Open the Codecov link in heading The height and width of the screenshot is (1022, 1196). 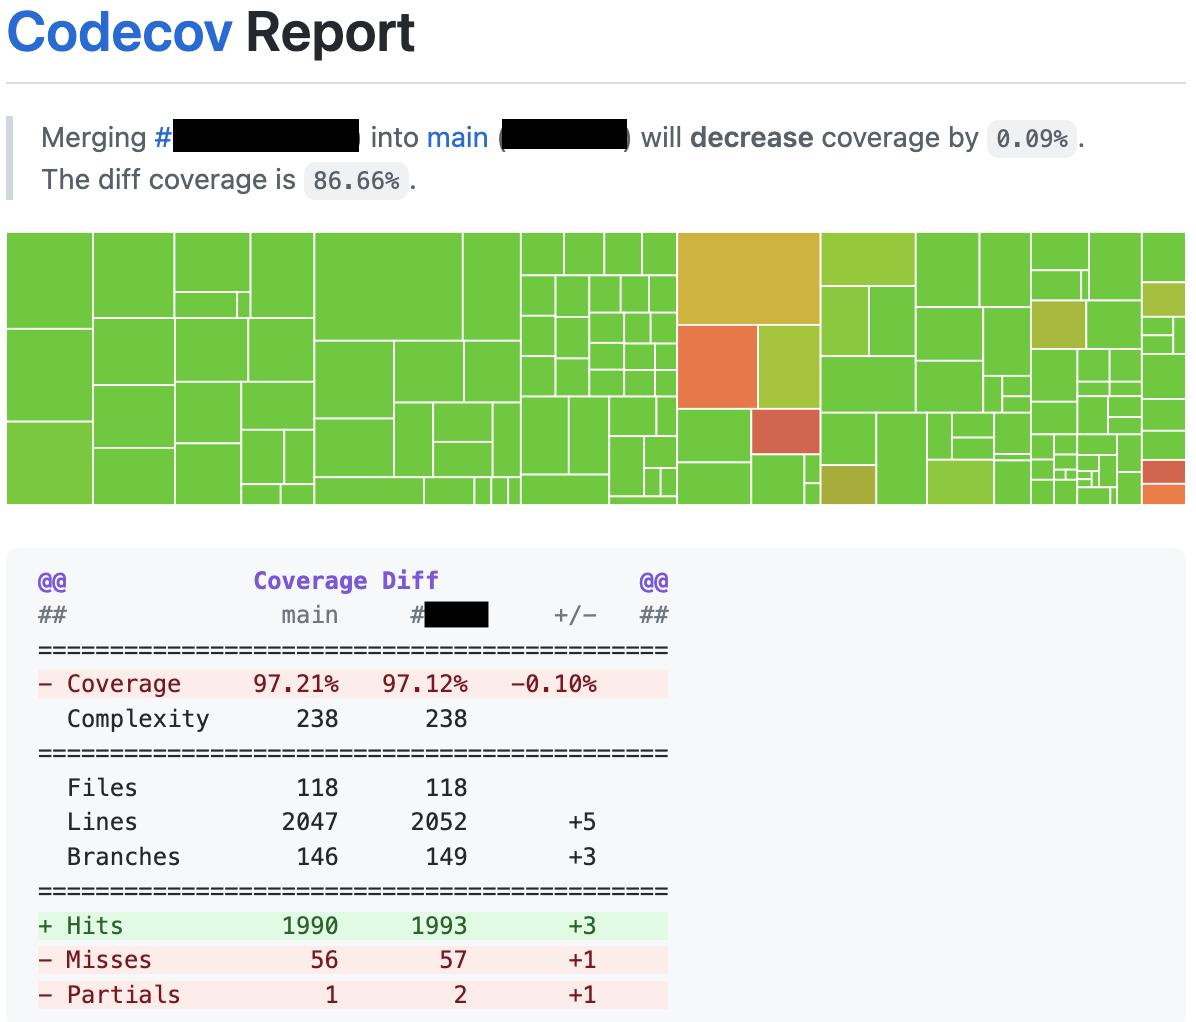click(120, 32)
